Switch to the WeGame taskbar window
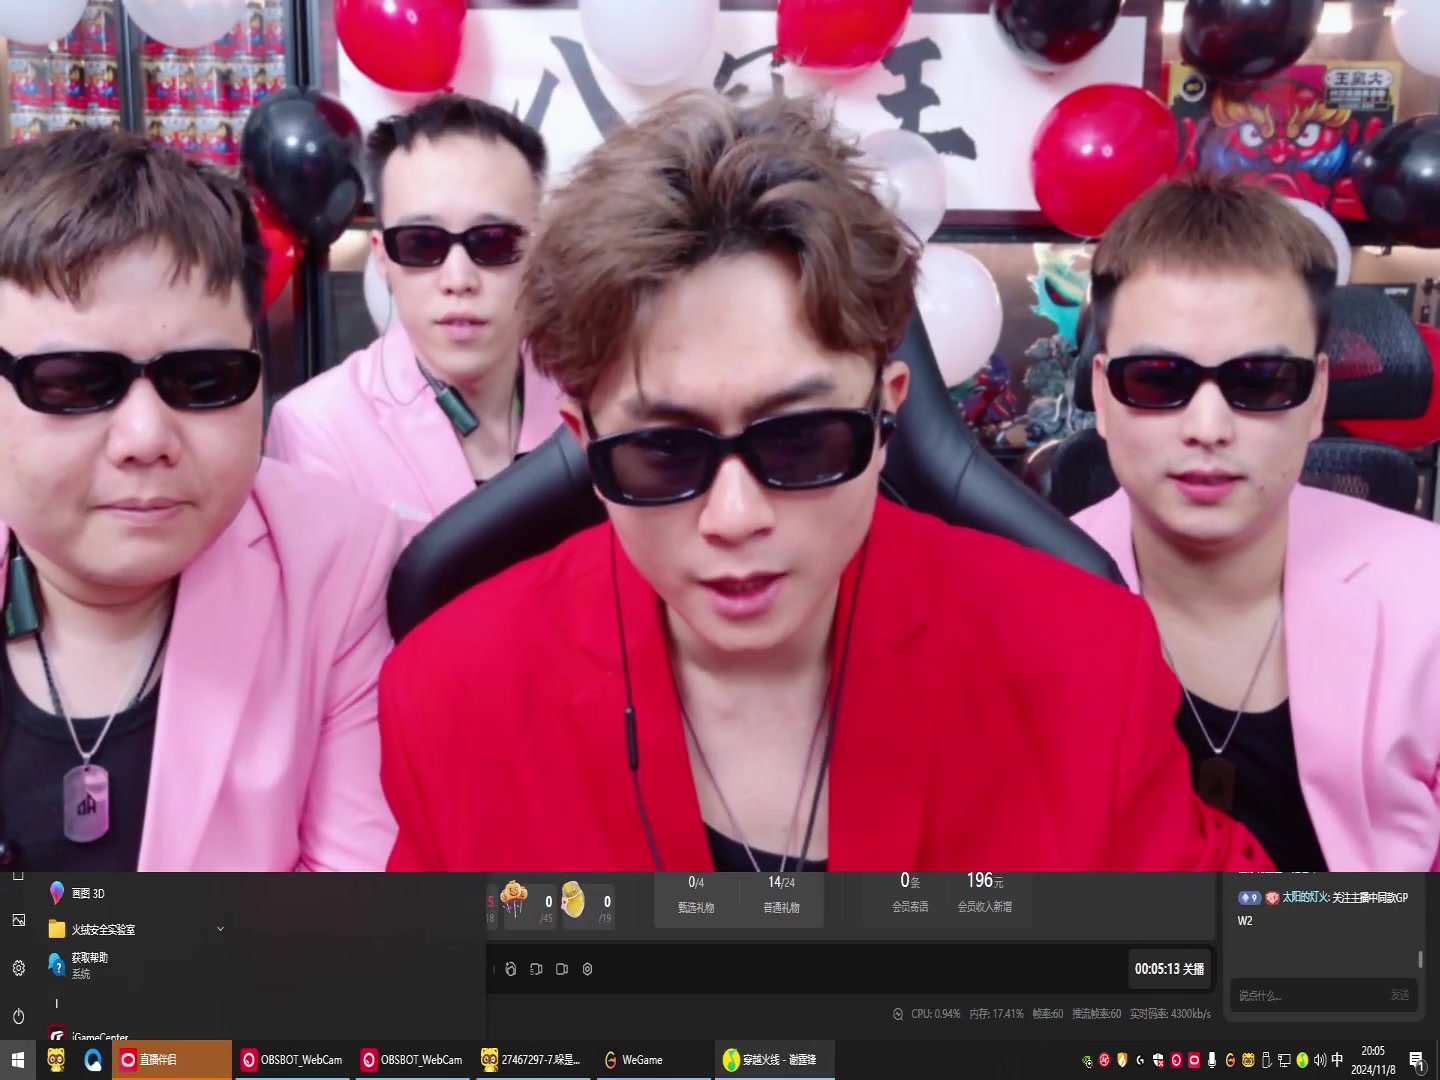This screenshot has height=1080, width=1440. [x=654, y=1060]
